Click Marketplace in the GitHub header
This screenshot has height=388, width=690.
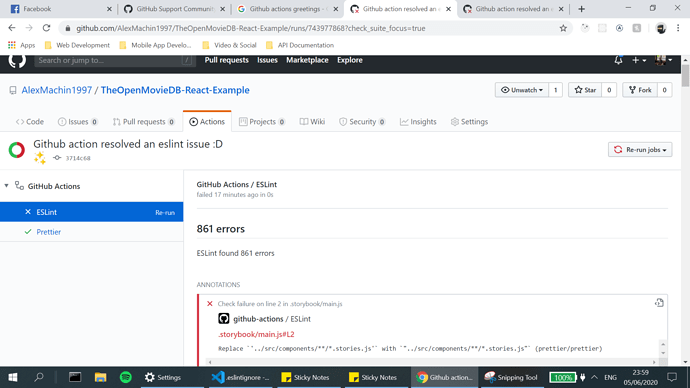coord(307,60)
